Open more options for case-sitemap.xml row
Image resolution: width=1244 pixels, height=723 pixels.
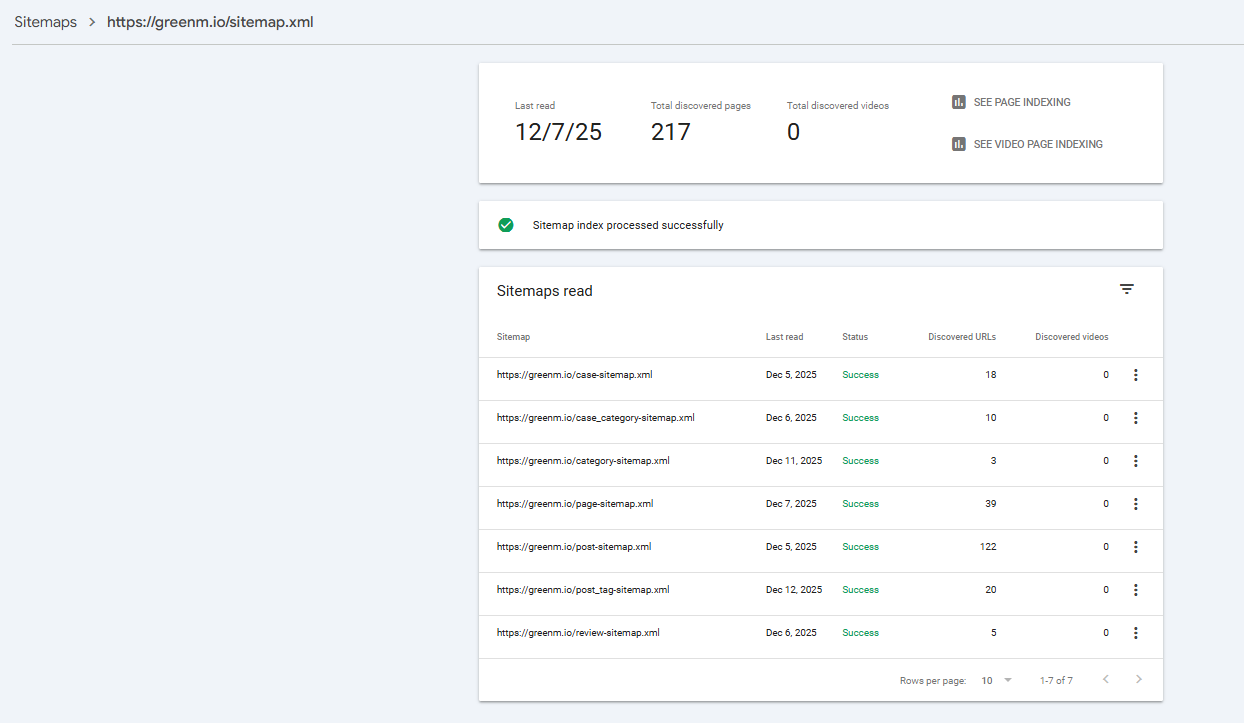click(1135, 375)
